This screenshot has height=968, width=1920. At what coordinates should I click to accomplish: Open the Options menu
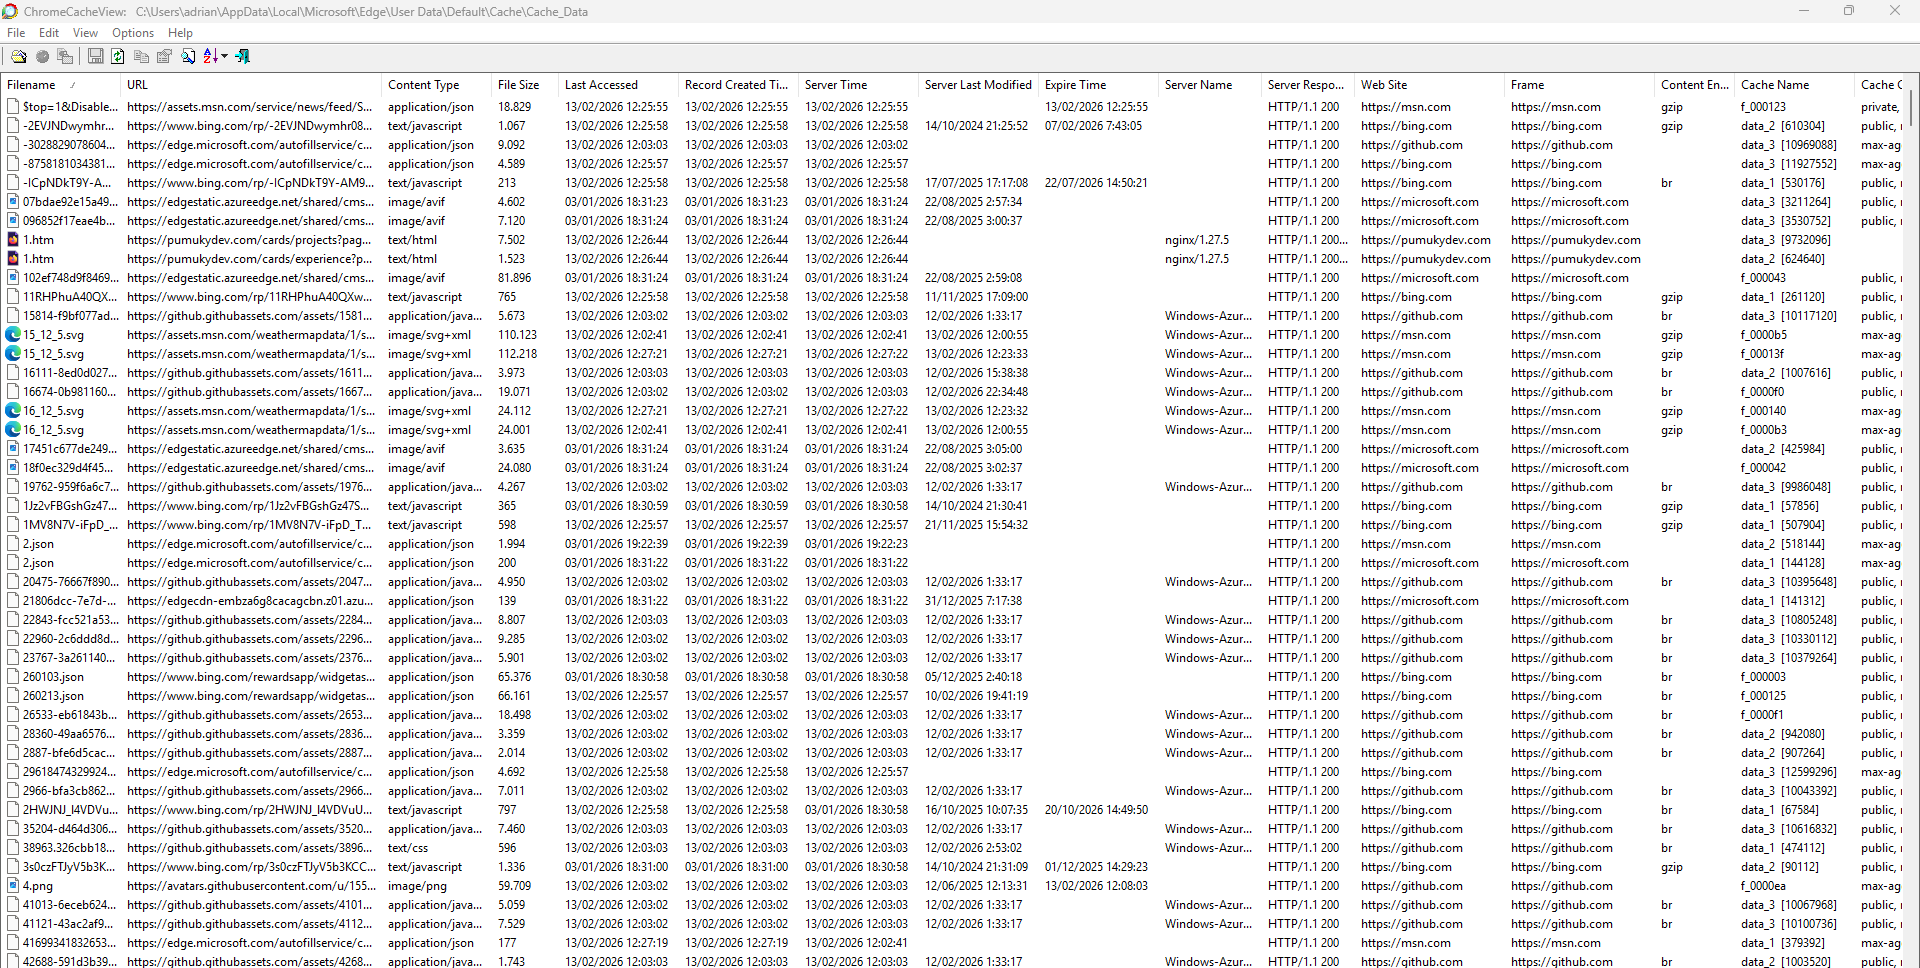coord(133,33)
